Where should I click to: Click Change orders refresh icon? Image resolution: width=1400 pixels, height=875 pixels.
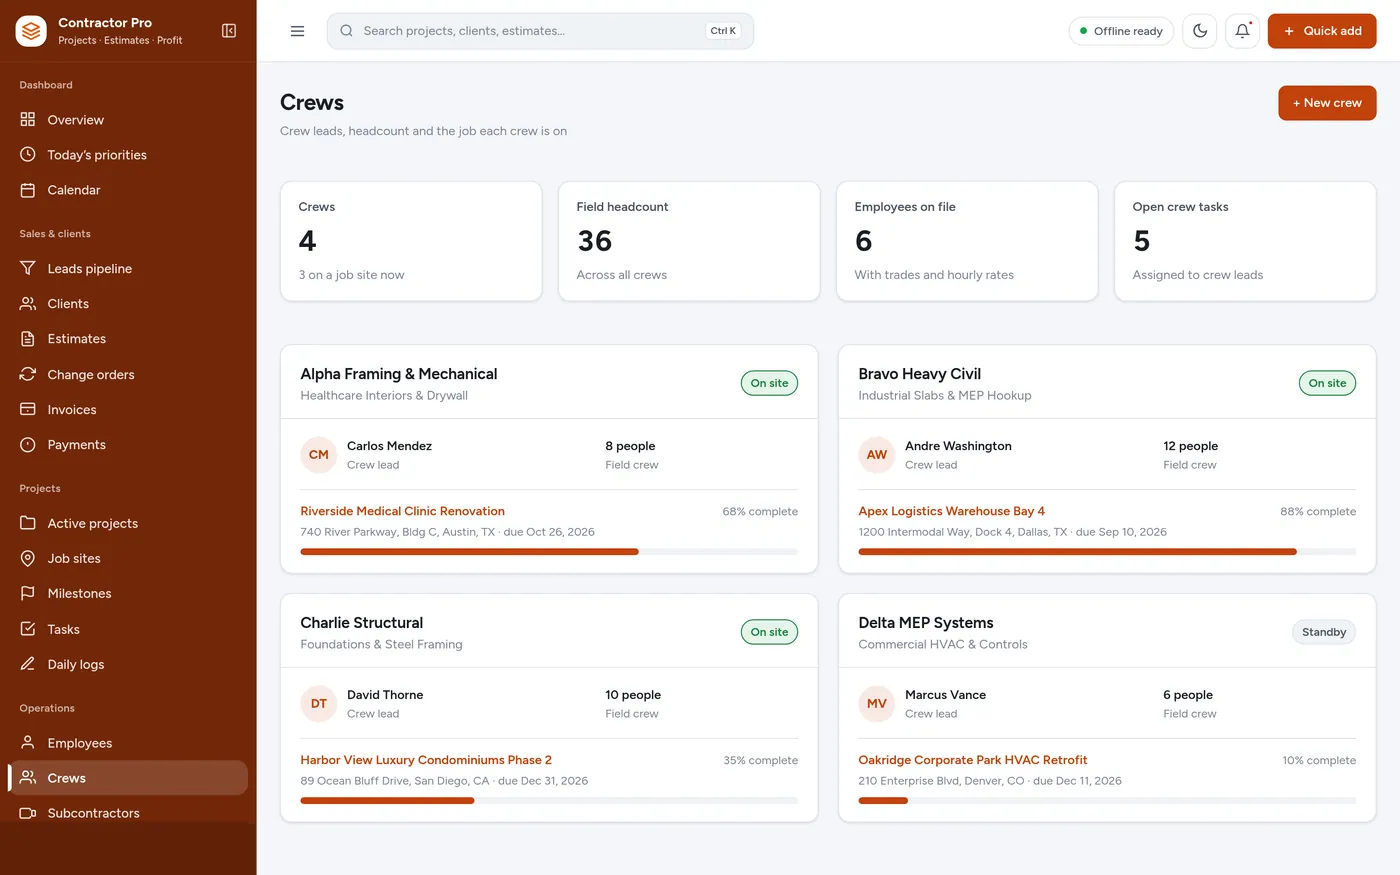pyautogui.click(x=28, y=374)
